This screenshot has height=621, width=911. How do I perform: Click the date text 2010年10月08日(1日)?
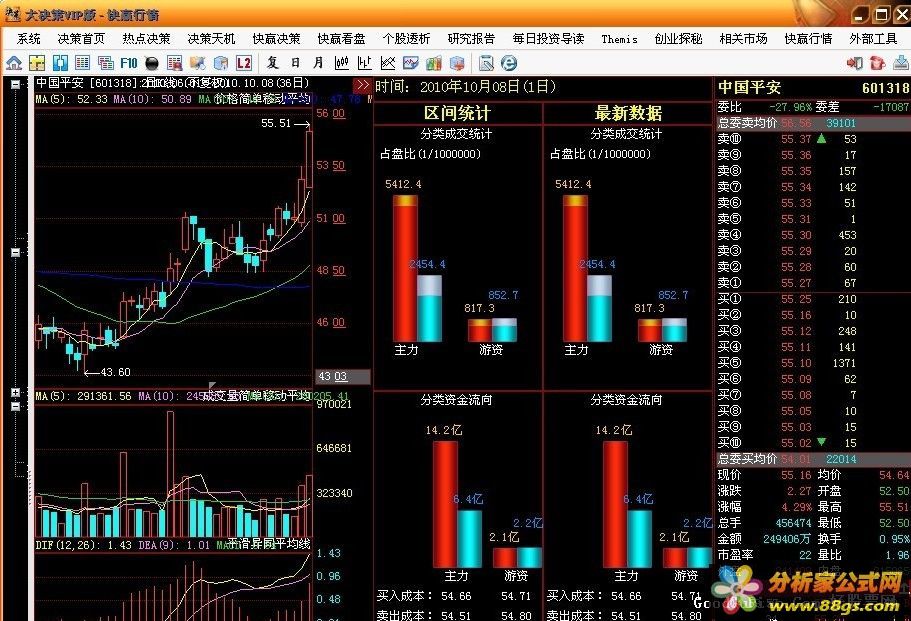[487, 87]
